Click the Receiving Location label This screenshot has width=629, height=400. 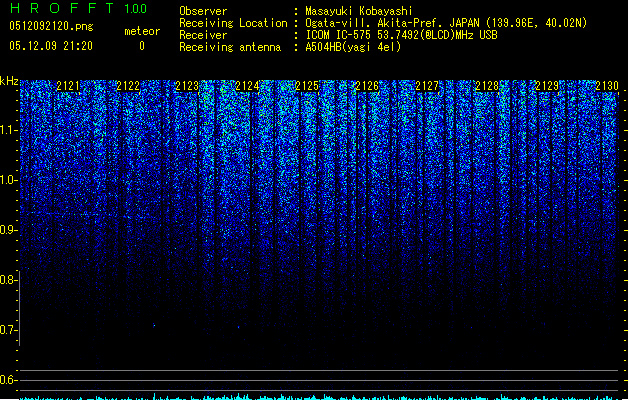click(x=233, y=23)
